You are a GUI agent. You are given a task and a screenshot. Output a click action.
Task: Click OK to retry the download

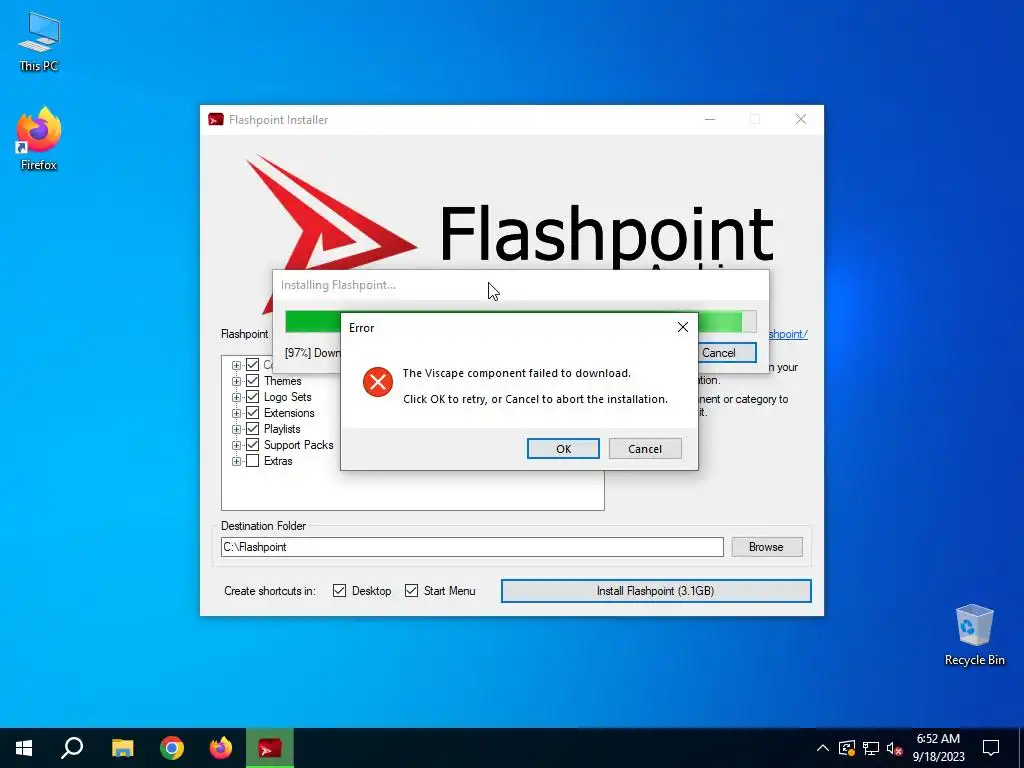(x=563, y=449)
